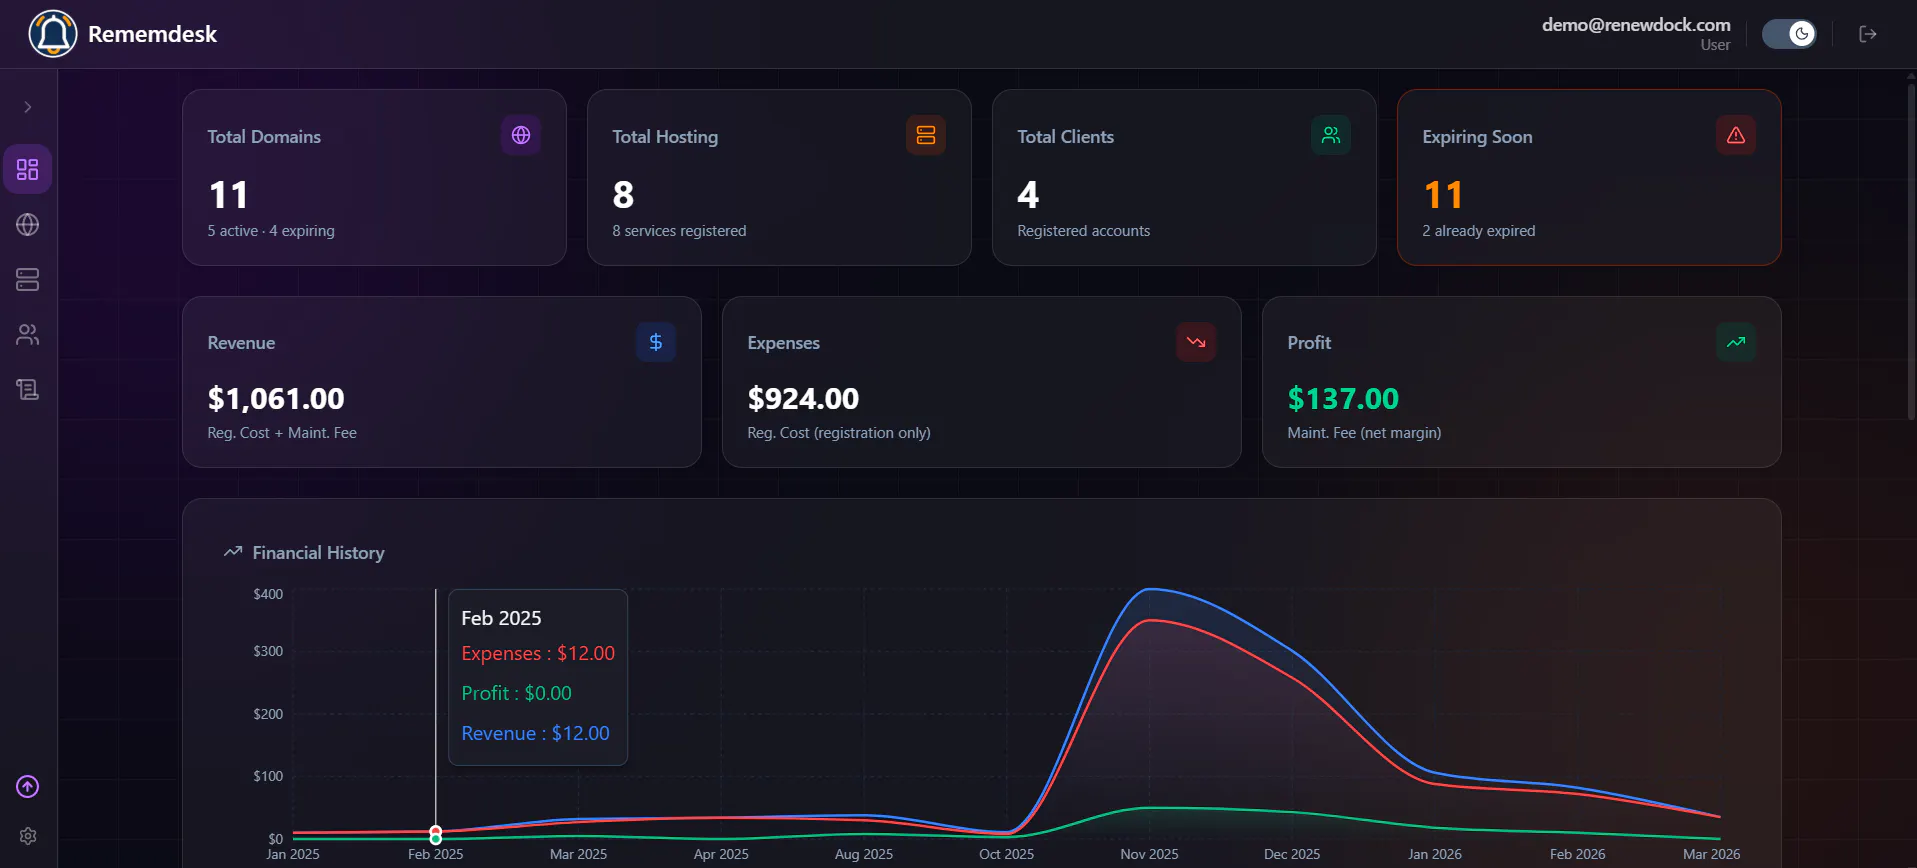Open the Hosting server icon in sidebar
The height and width of the screenshot is (868, 1917).
[x=28, y=280]
